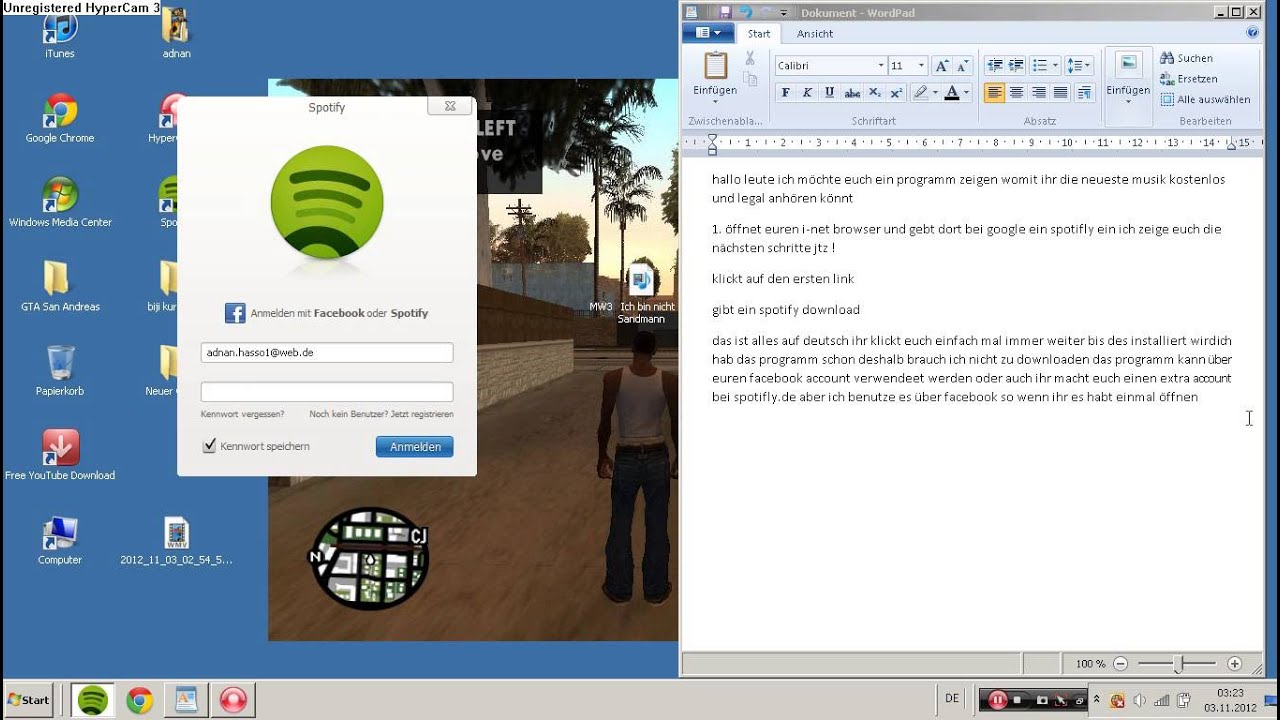Screen dimensions: 1280x720
Task: Click the volume speaker tray icon
Action: point(1140,700)
